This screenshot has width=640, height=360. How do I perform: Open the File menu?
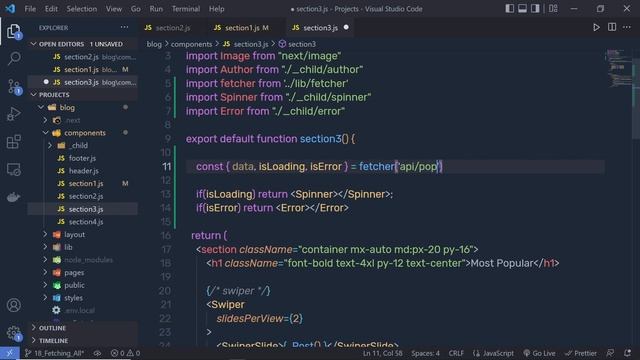click(30, 9)
